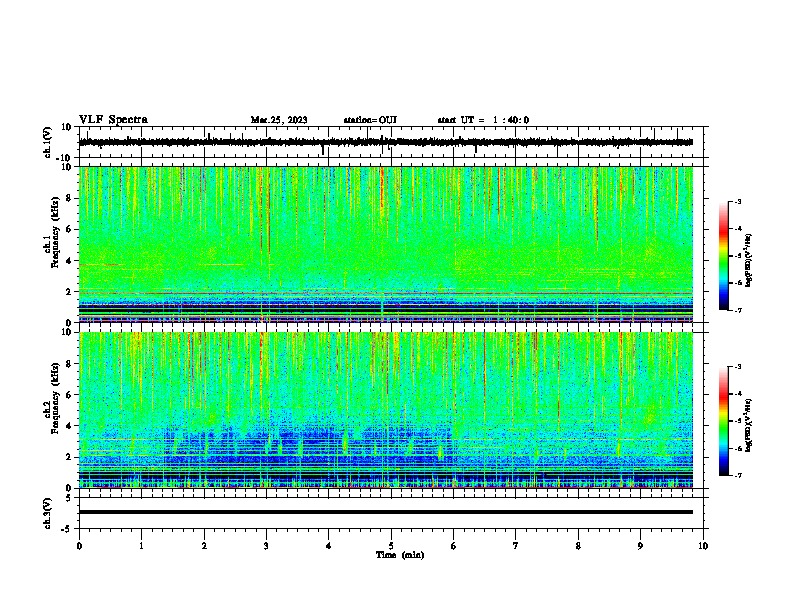Viewport: 792px width, 612px height.
Task: Select the "-7" tick on ch.2 colorbar
Action: click(738, 475)
